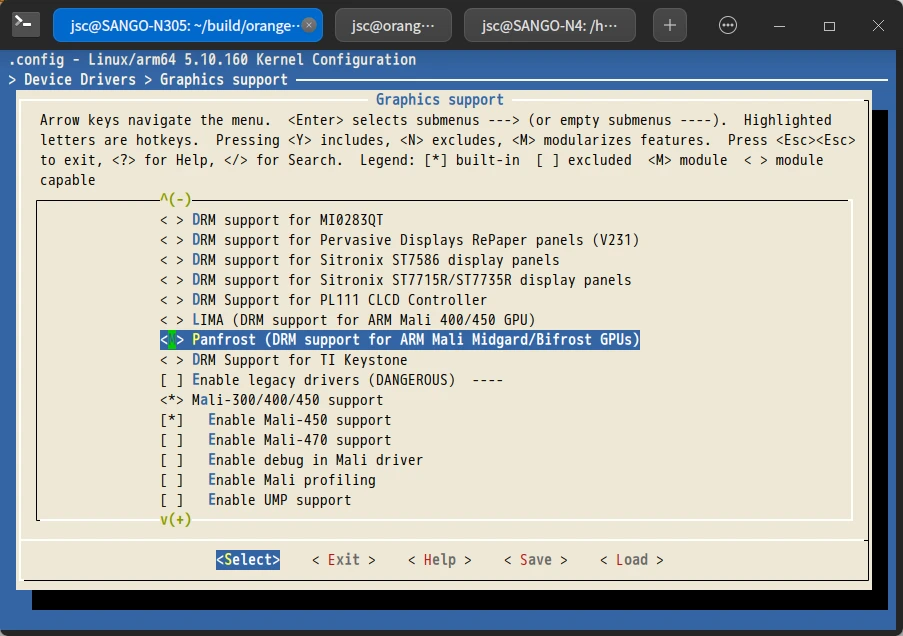Screen dimensions: 903x636
Task: Click the Exit button
Action: coord(343,560)
